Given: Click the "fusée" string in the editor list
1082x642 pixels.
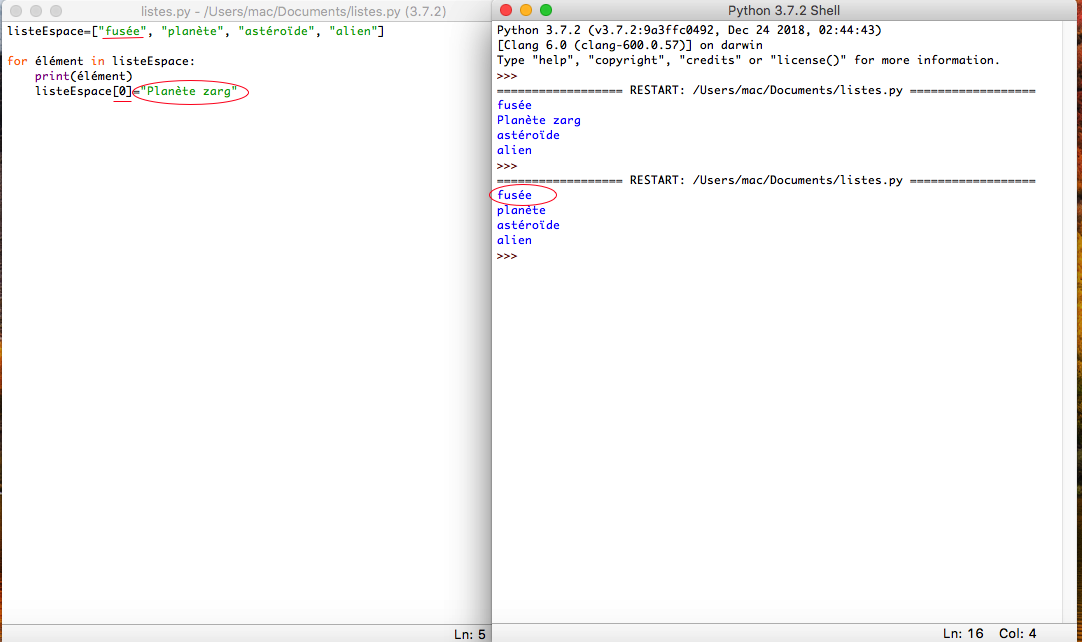Looking at the screenshot, I should click(x=123, y=31).
